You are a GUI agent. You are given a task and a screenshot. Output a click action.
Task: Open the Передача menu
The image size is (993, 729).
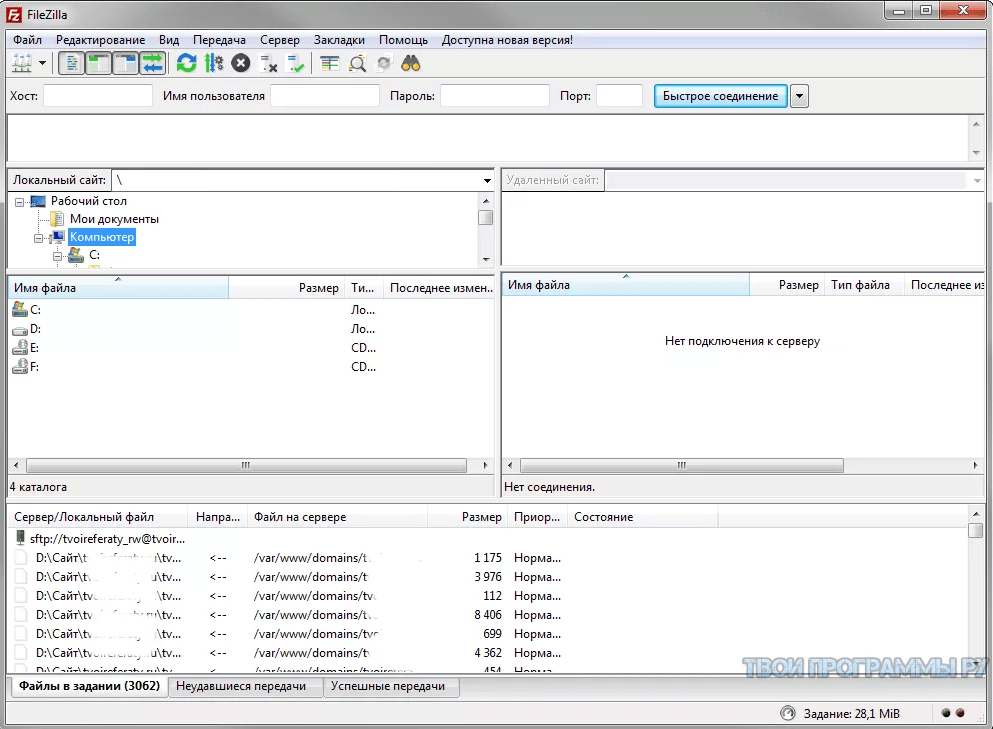[x=219, y=40]
